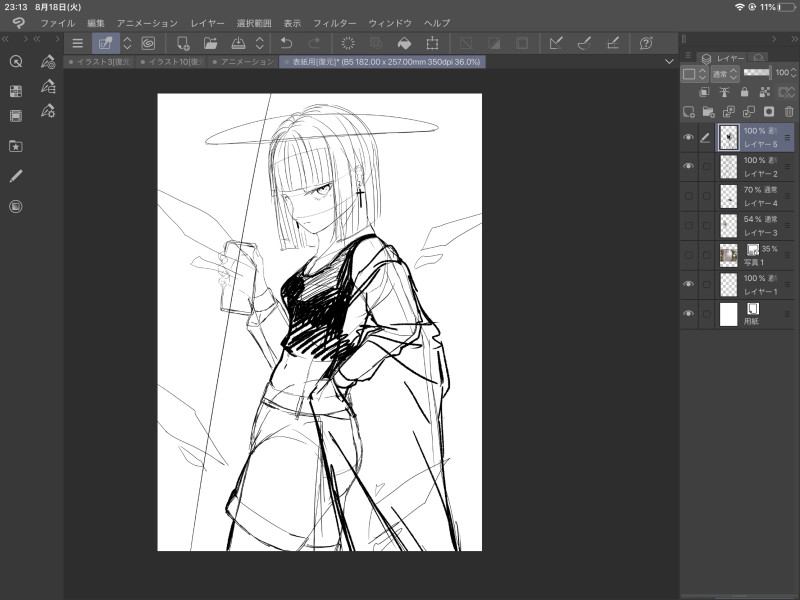800x600 pixels.
Task: Open the timeline film strip icon
Action: pos(16,116)
